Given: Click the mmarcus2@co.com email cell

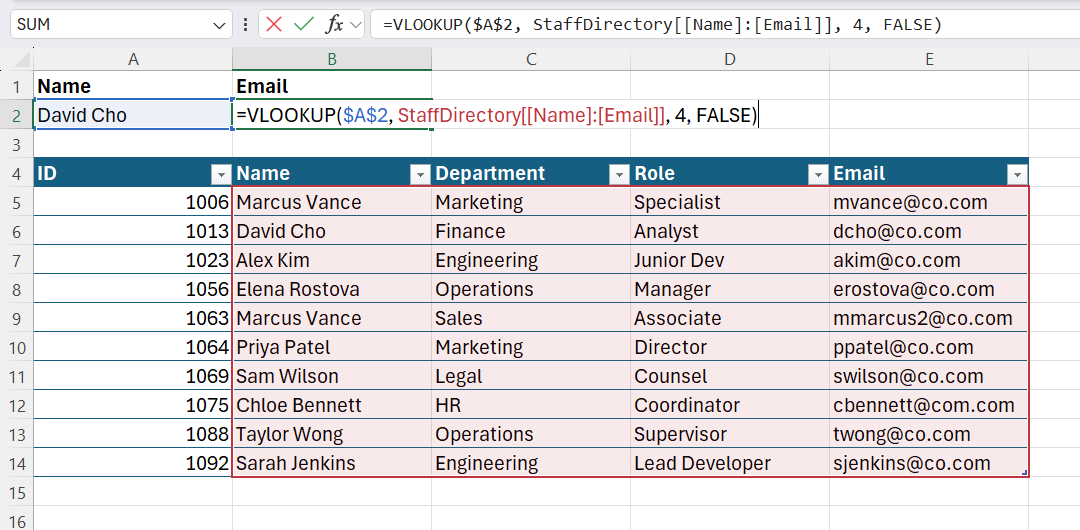Looking at the screenshot, I should (x=929, y=318).
